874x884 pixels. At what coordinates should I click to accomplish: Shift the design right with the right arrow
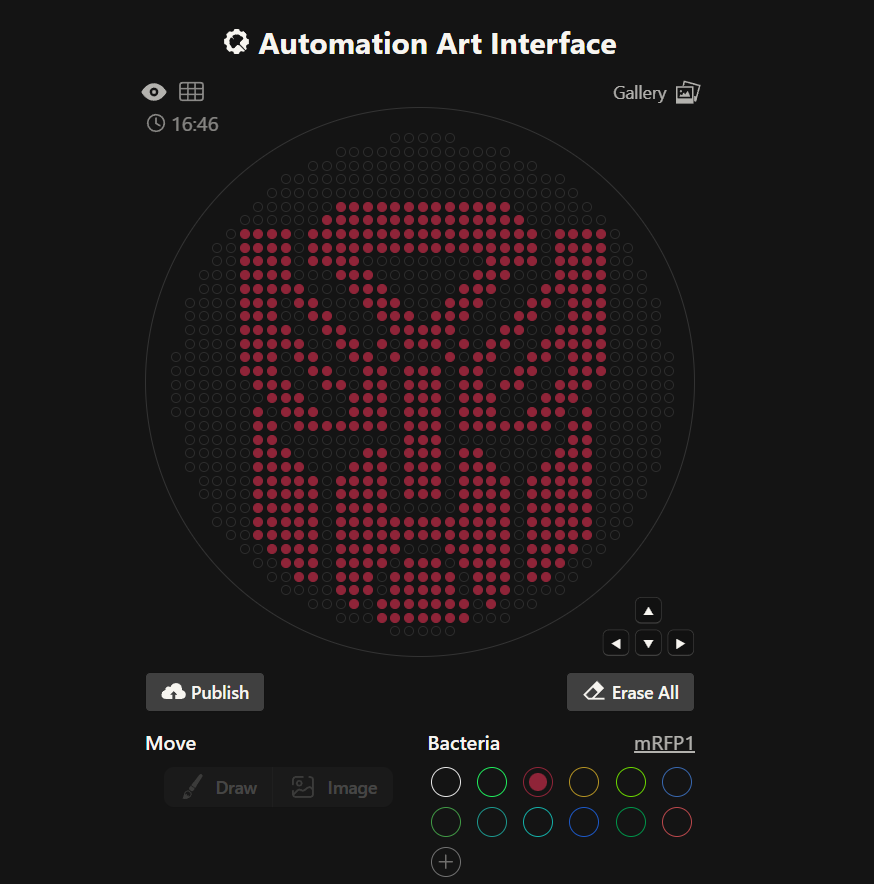681,643
